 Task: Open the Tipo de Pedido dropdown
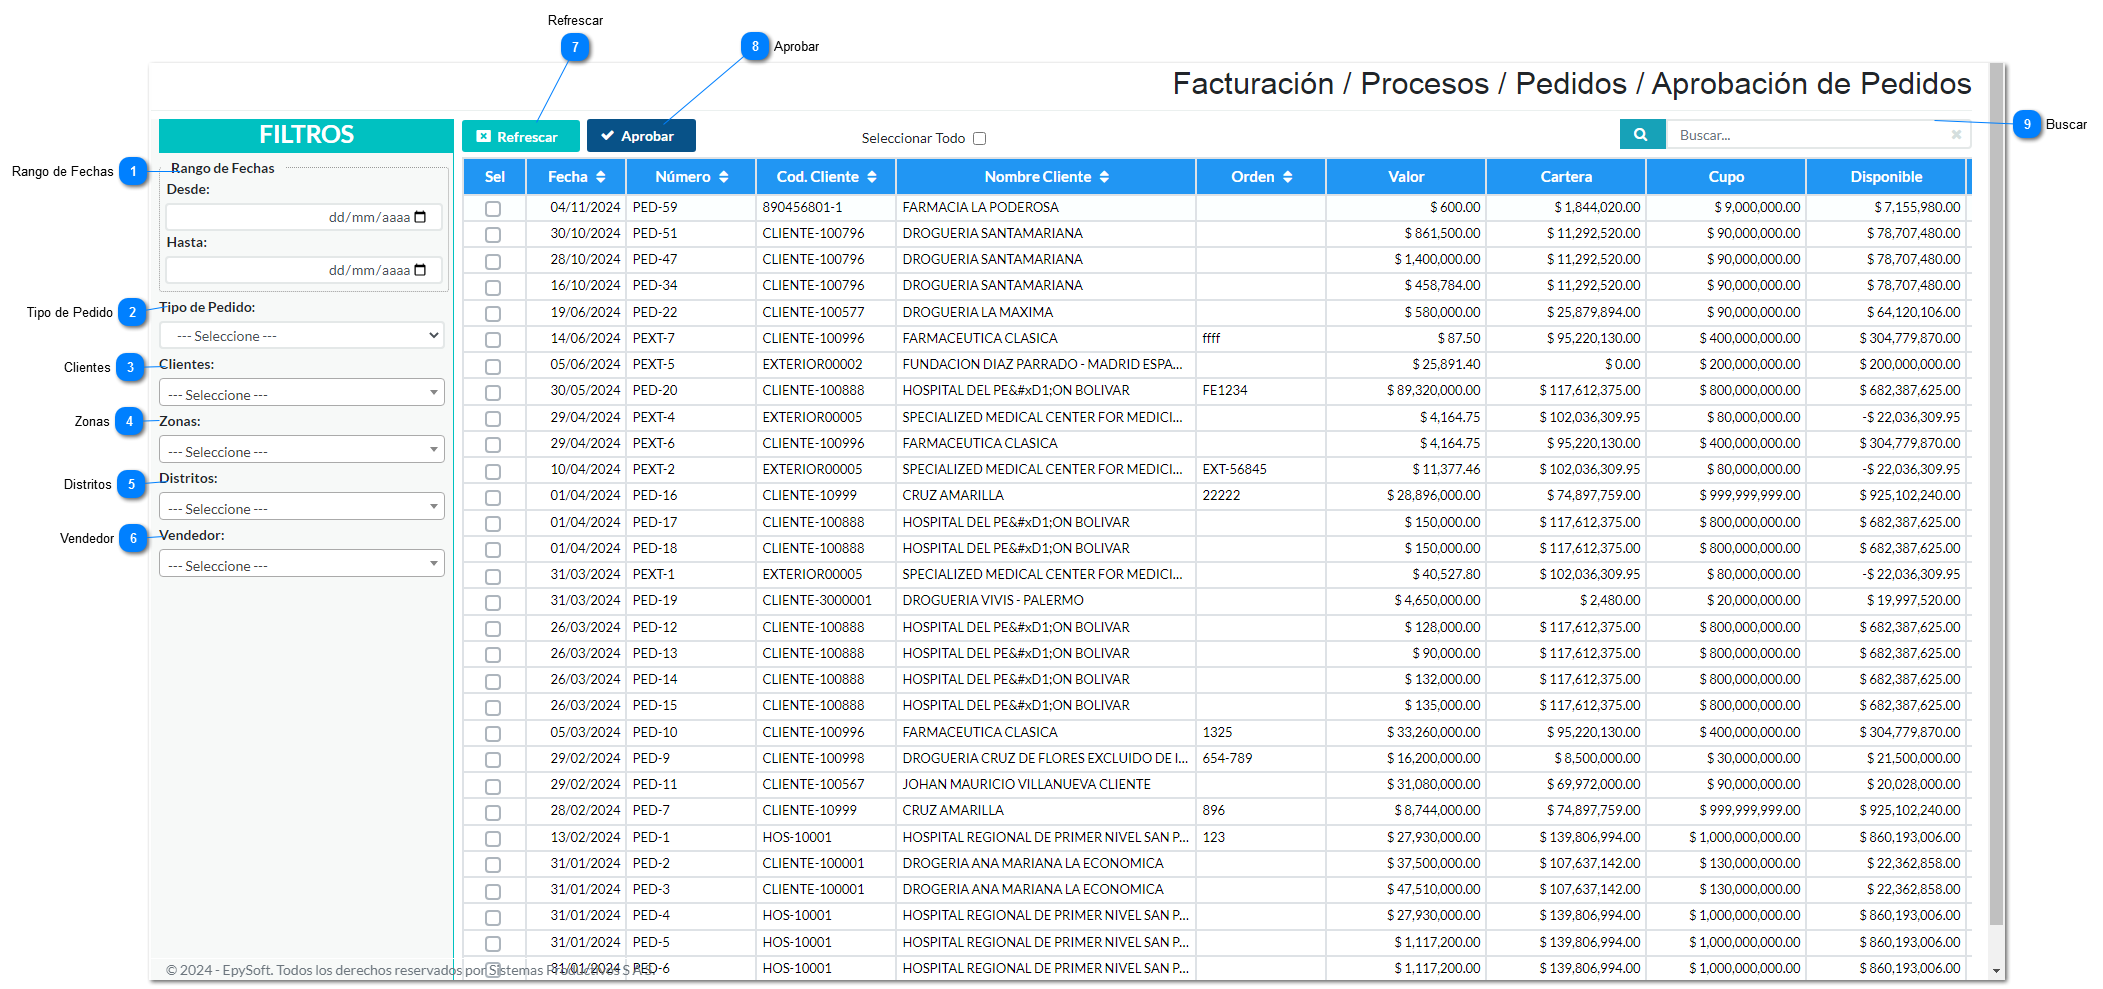(x=302, y=335)
